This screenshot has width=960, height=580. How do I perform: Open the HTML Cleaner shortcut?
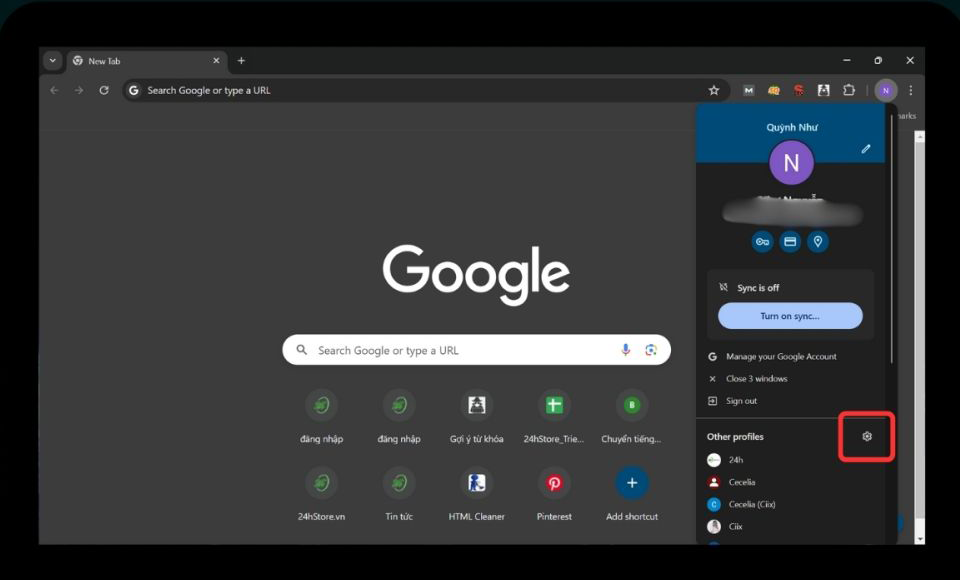pyautogui.click(x=476, y=494)
